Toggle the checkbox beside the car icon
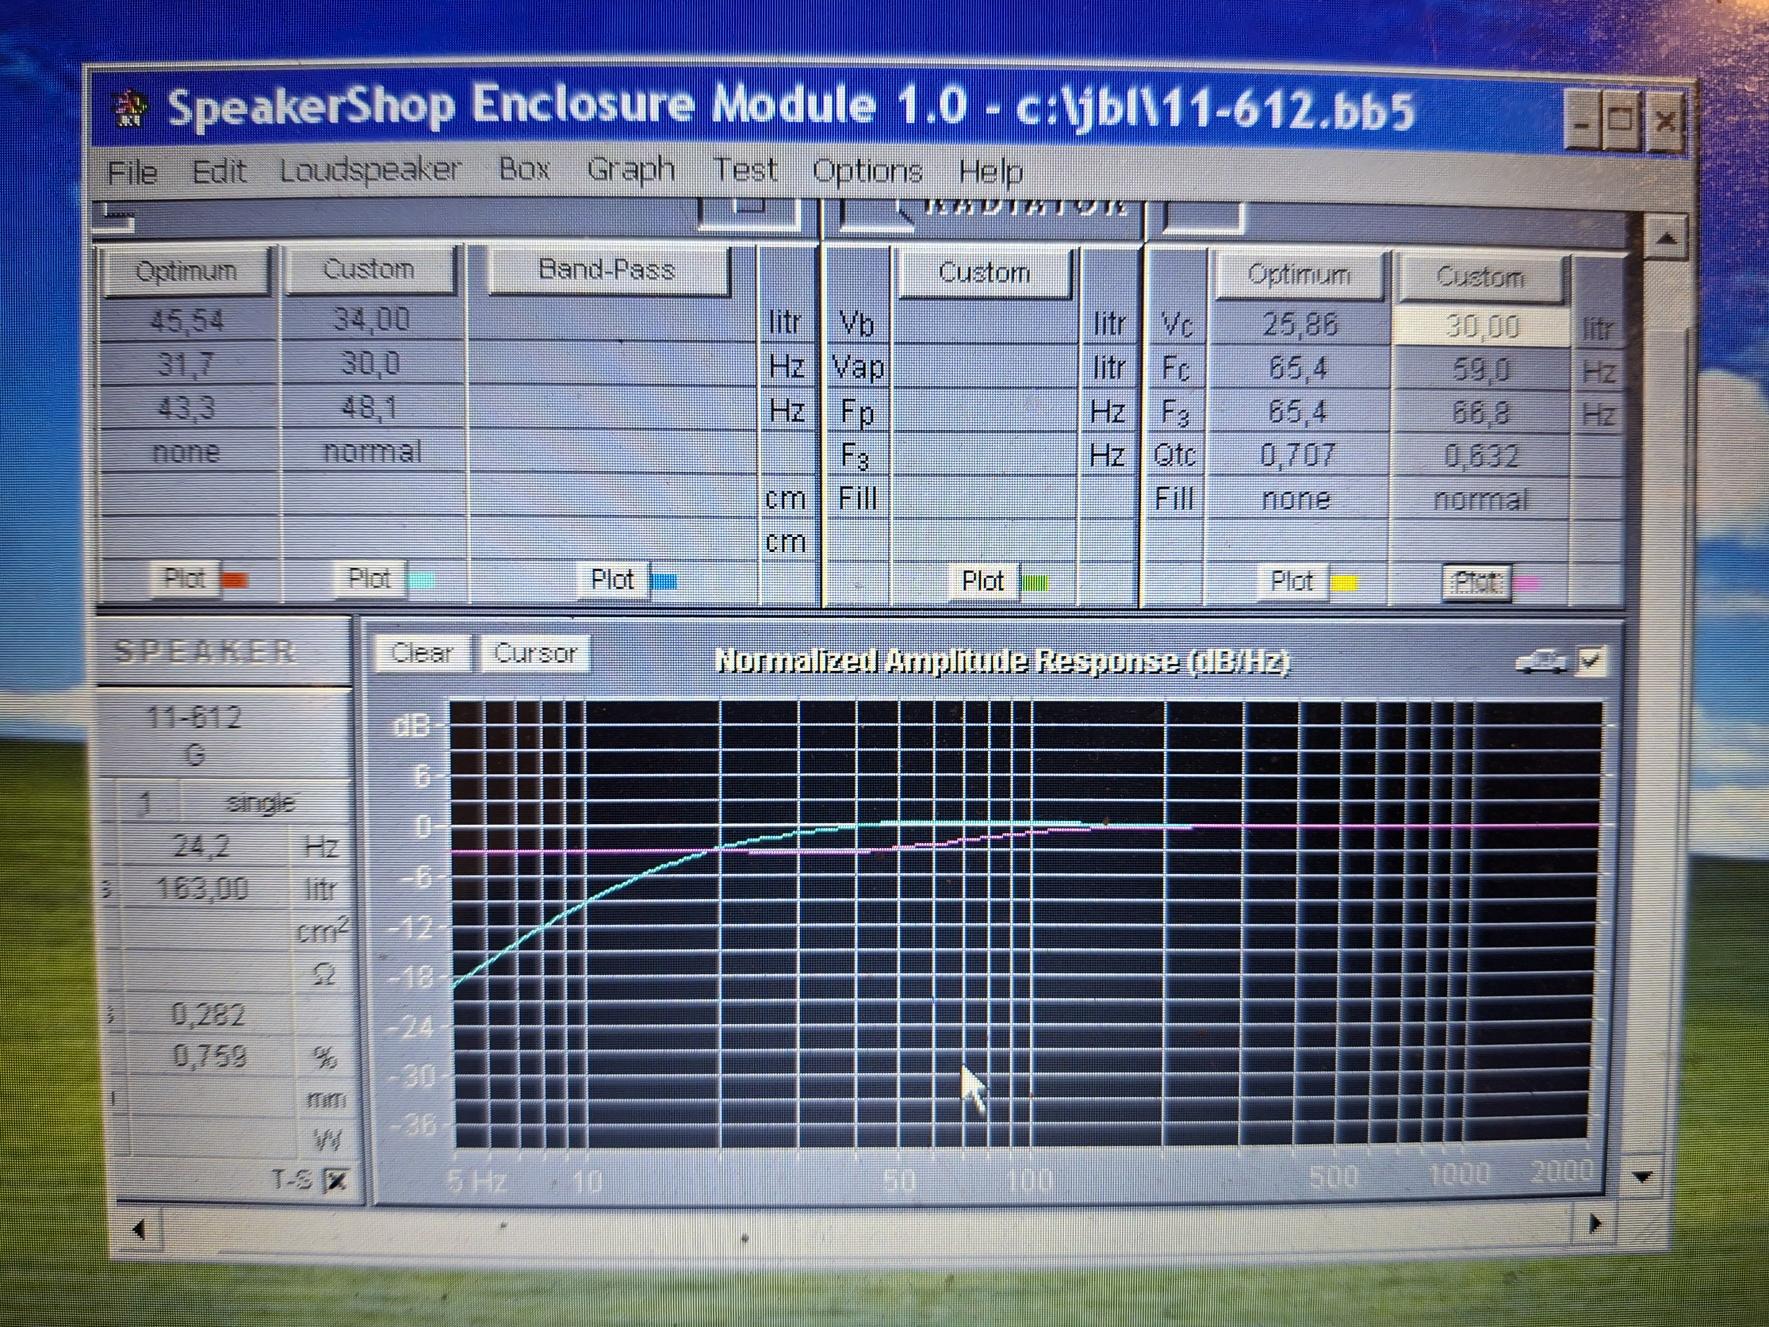 (x=1591, y=660)
